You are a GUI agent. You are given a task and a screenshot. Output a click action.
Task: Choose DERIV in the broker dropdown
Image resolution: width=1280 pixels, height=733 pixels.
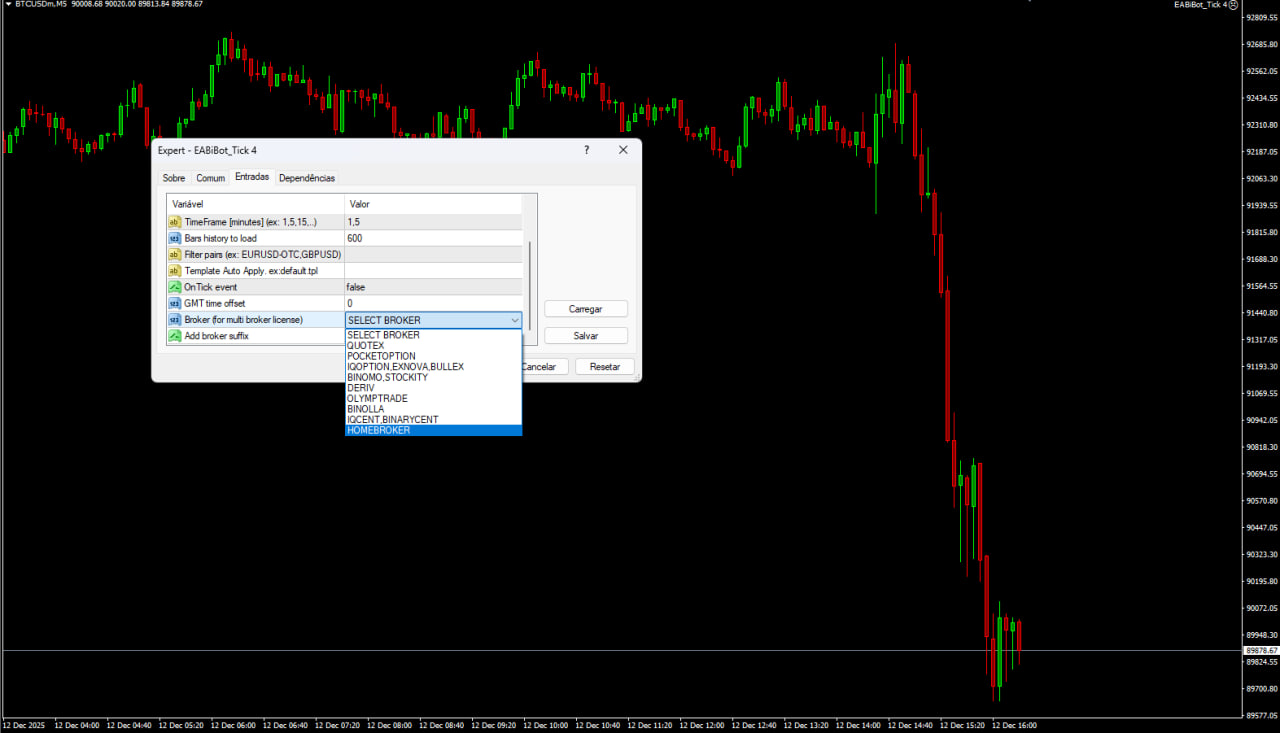[360, 388]
